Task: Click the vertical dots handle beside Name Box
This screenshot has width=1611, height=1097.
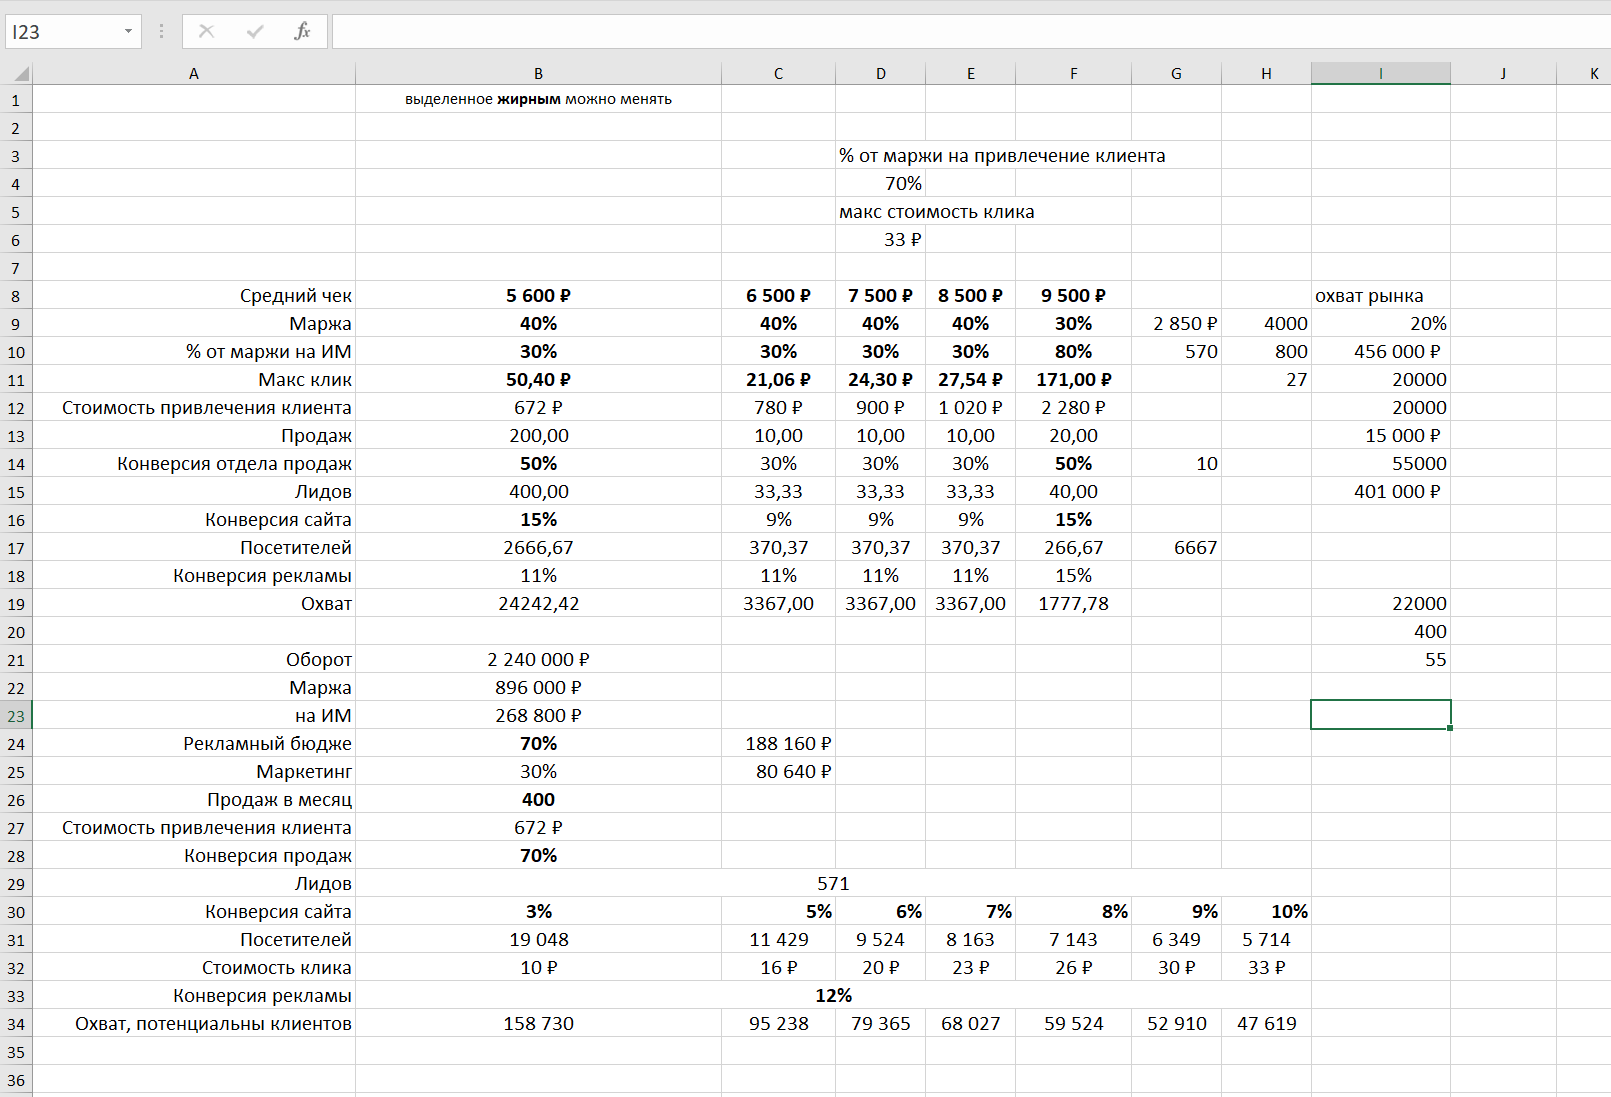Action: pos(161,32)
